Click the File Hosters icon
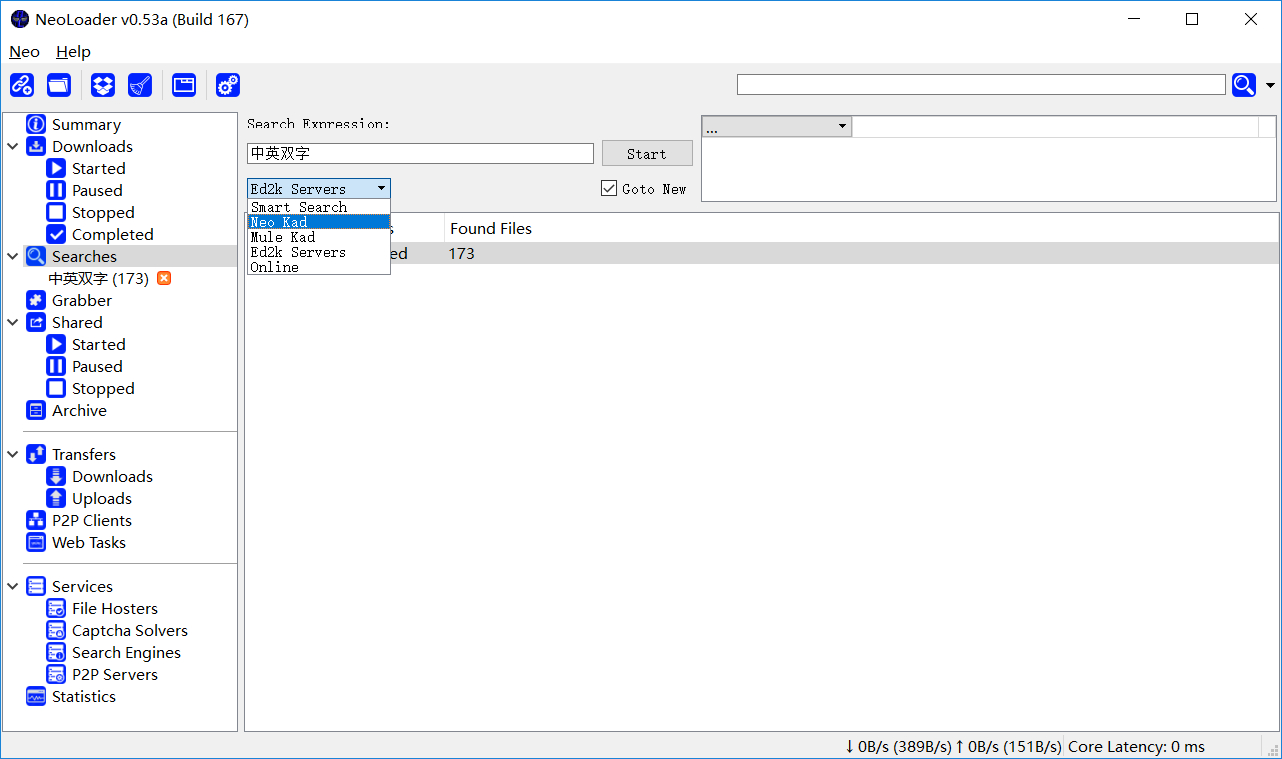This screenshot has height=759, width=1282. [x=56, y=608]
